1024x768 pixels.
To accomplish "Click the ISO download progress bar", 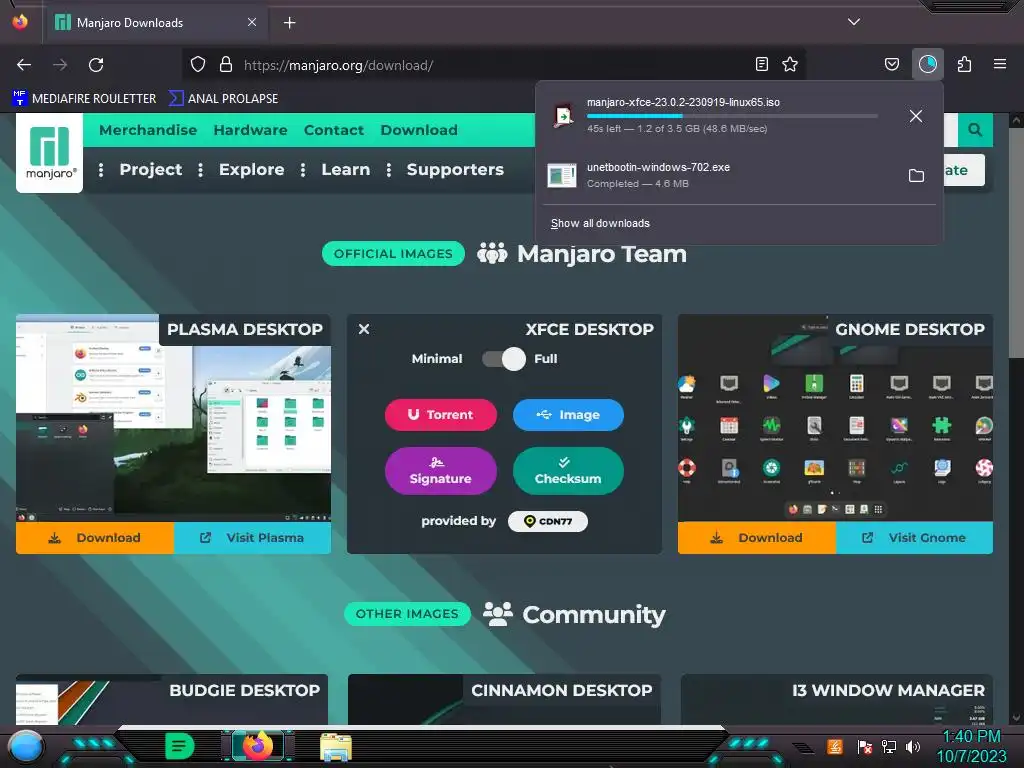I will coord(732,116).
